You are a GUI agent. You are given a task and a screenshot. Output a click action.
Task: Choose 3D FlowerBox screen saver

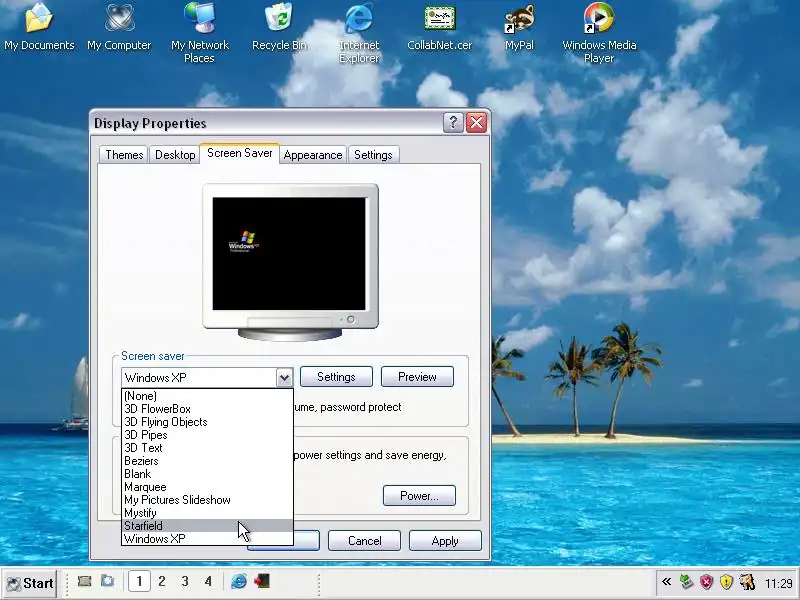pos(207,409)
